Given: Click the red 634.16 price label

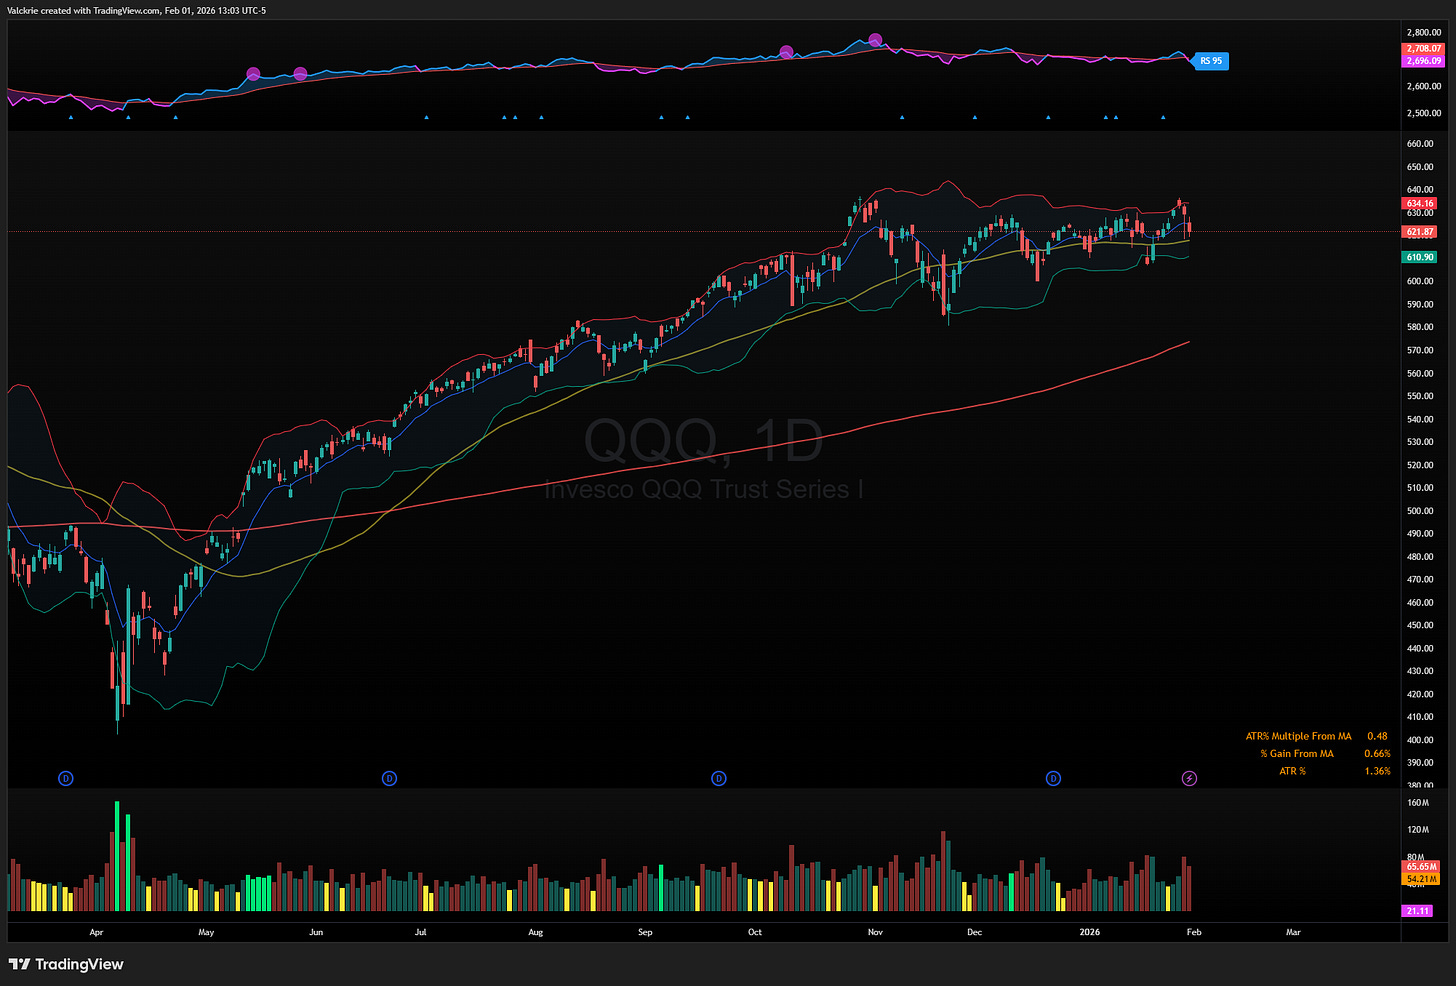Looking at the screenshot, I should point(1420,203).
